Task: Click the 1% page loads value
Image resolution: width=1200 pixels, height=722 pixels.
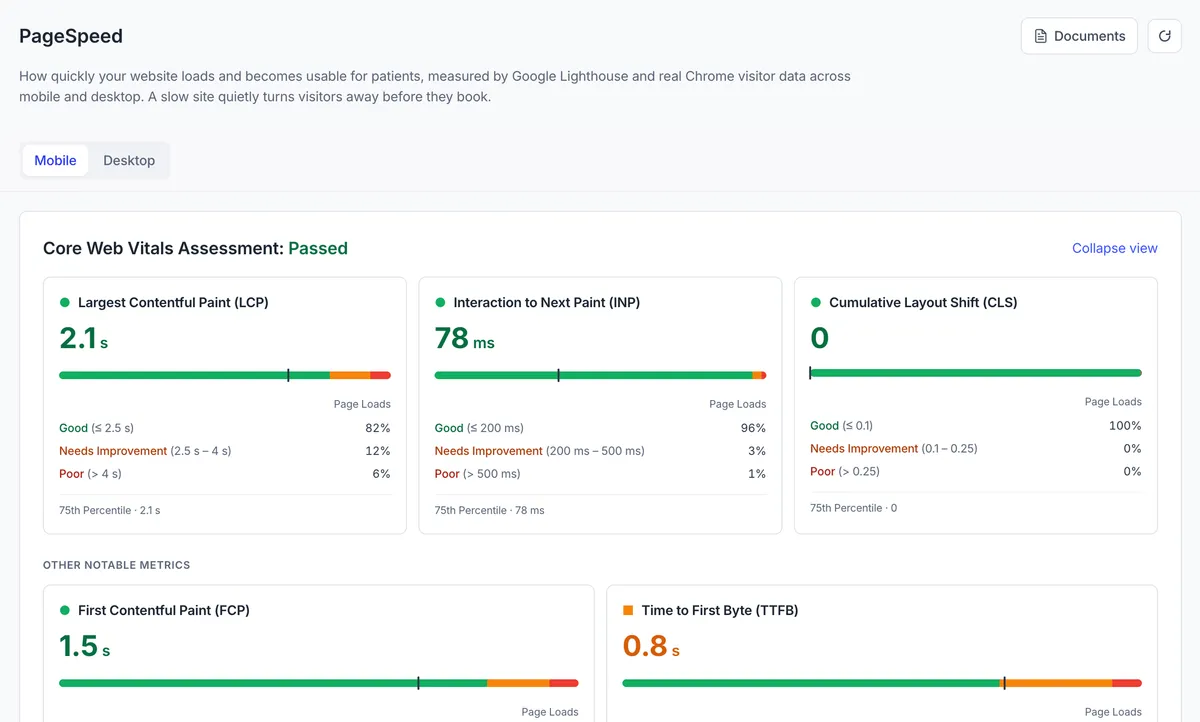Action: coord(757,474)
